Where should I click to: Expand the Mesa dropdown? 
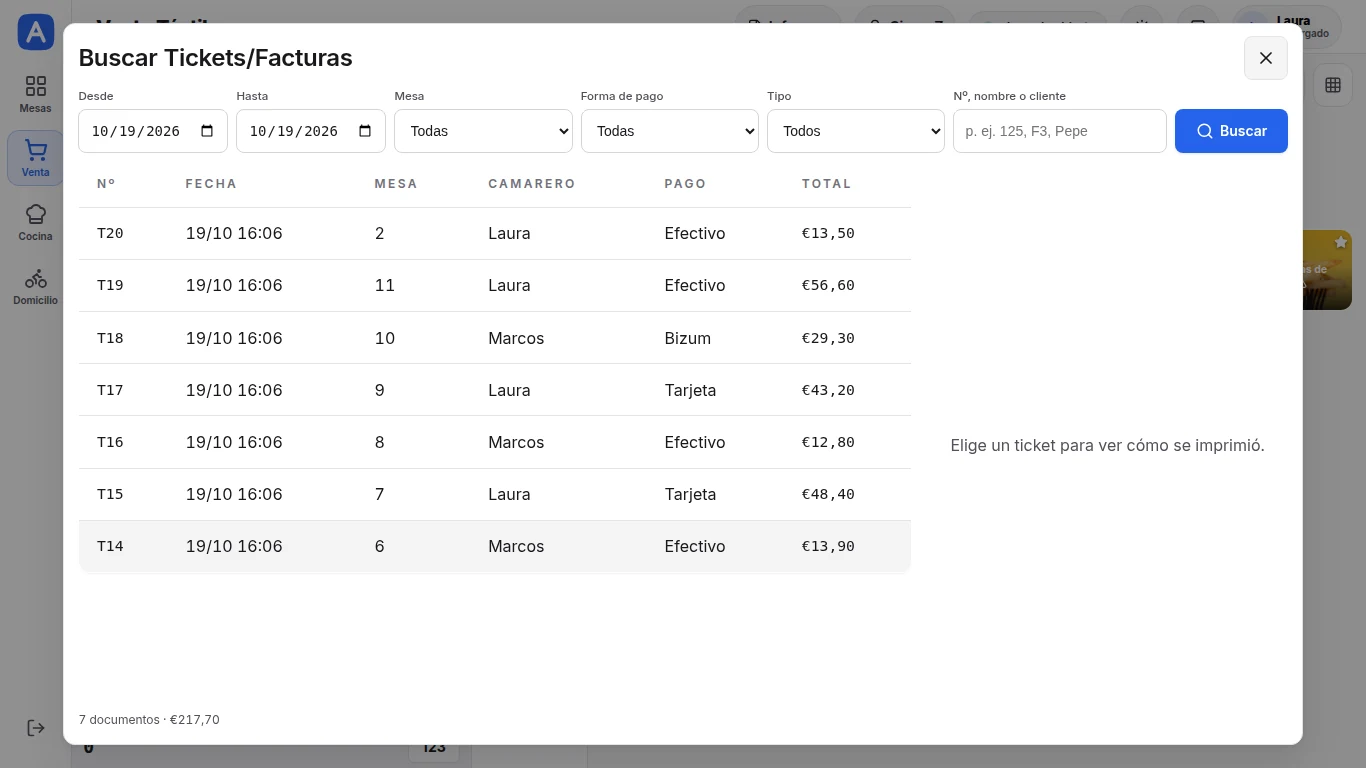483,131
